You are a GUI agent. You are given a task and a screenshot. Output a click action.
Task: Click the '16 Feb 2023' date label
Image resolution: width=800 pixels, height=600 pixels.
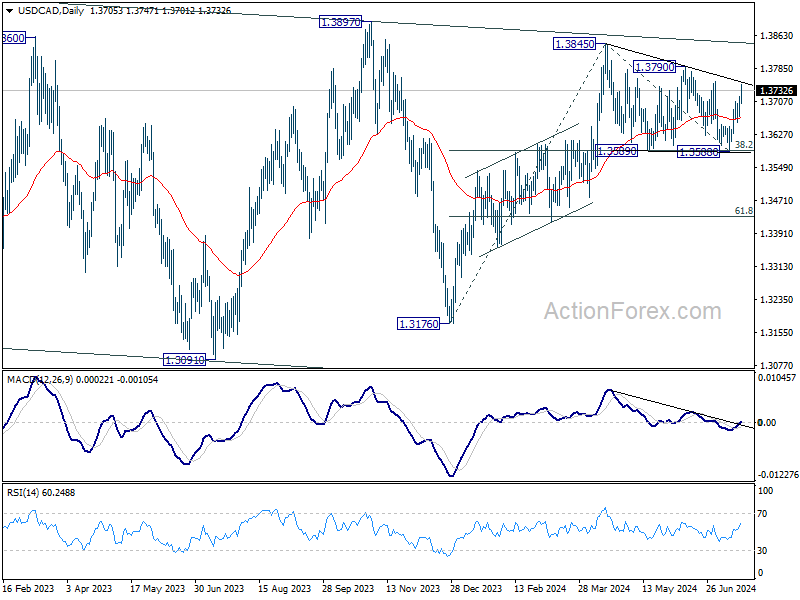[x=28, y=589]
